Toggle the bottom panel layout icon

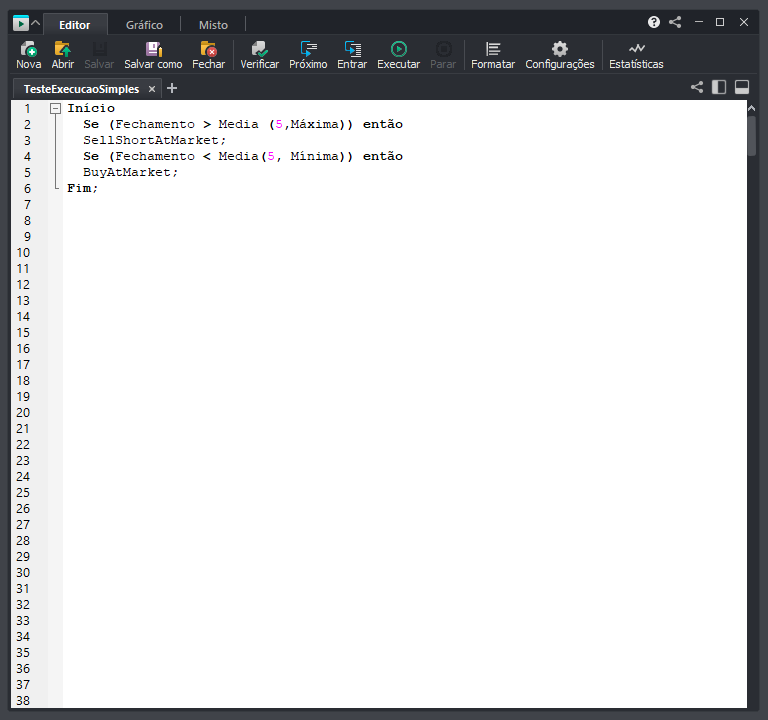(x=742, y=87)
